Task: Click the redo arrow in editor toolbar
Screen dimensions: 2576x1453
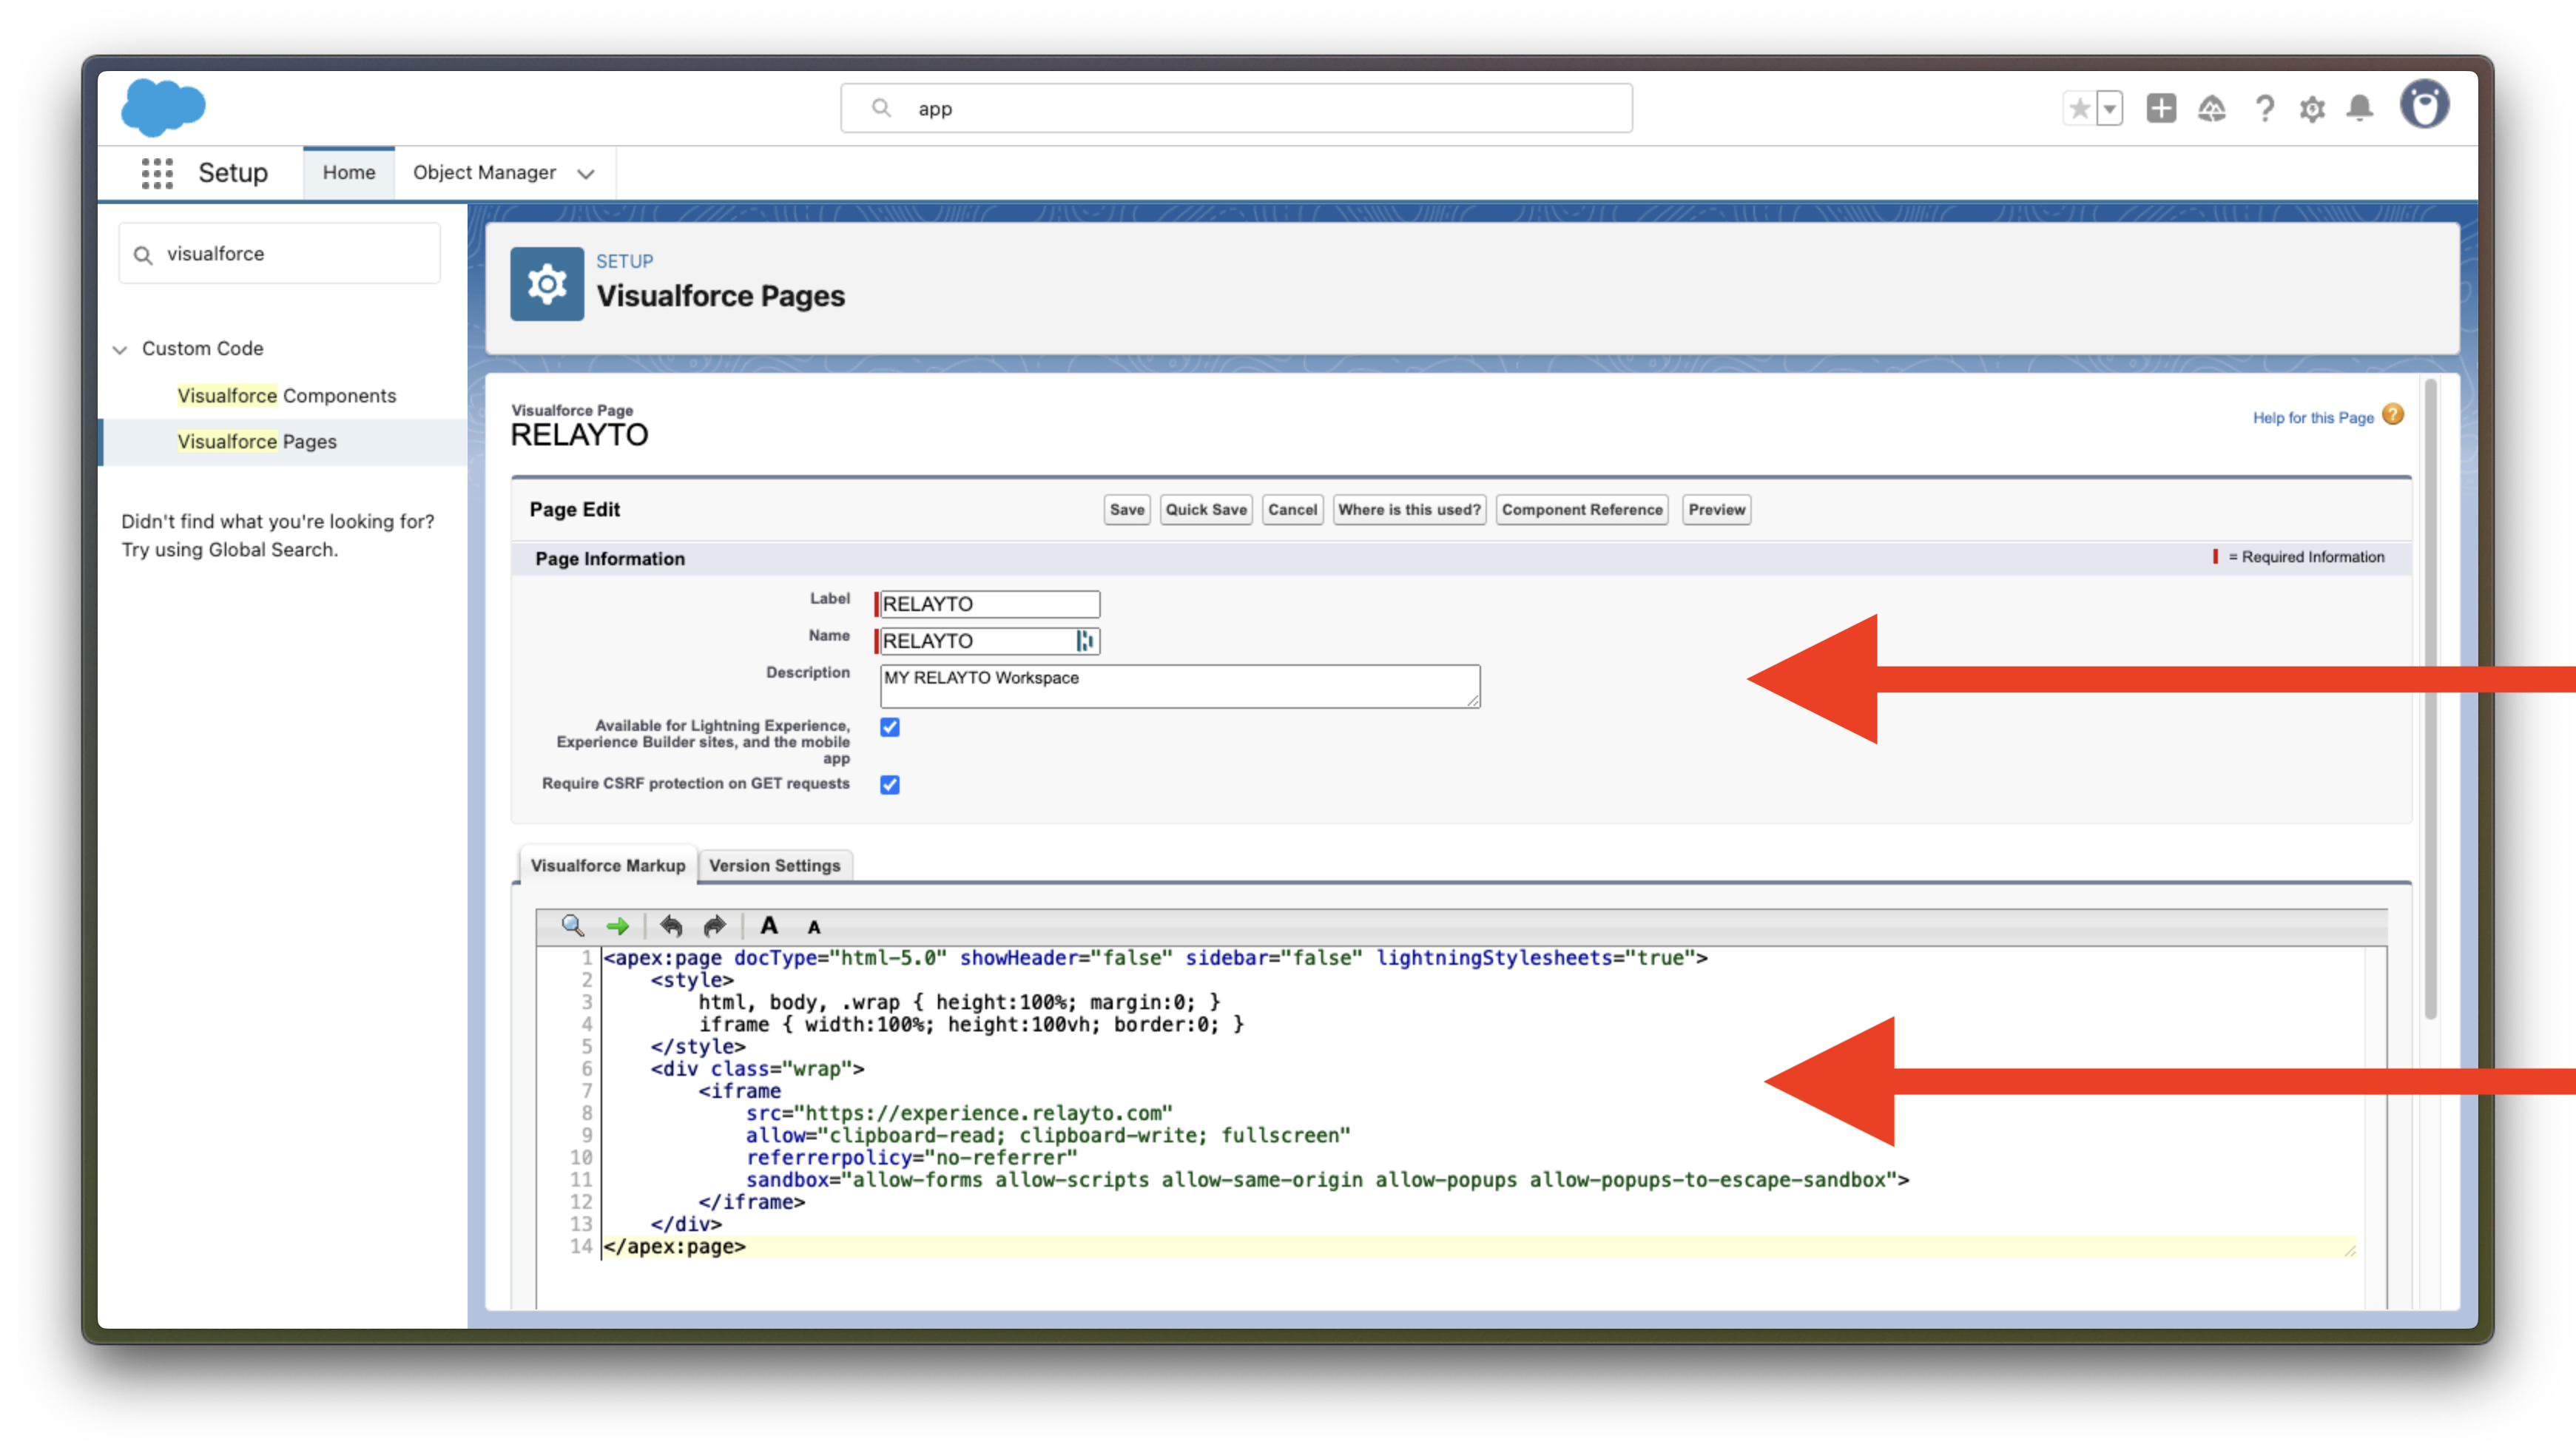Action: click(714, 926)
